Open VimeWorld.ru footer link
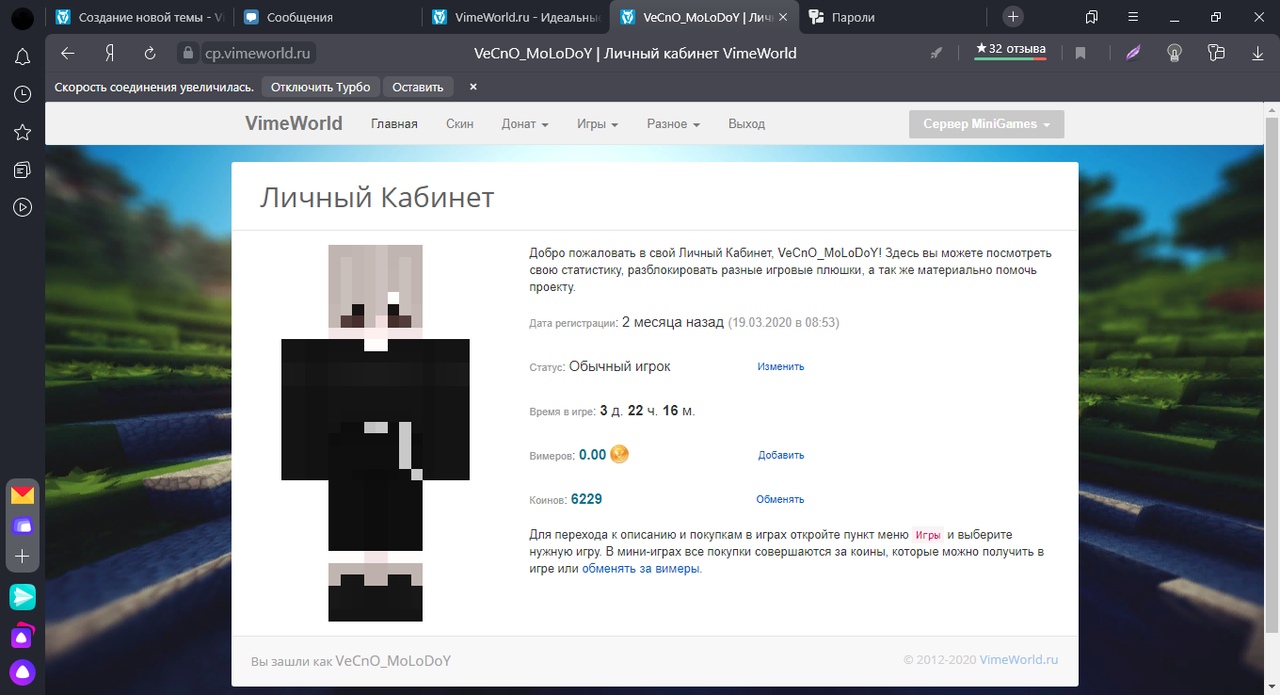Viewport: 1280px width, 695px height. click(x=1019, y=660)
